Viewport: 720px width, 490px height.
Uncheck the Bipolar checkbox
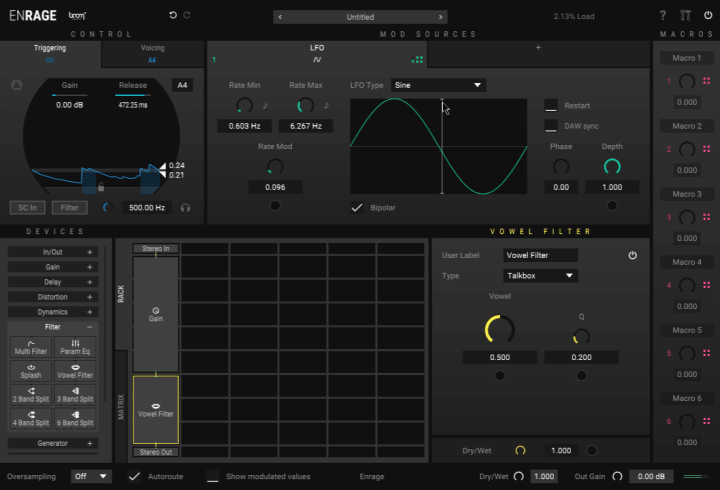coord(357,208)
